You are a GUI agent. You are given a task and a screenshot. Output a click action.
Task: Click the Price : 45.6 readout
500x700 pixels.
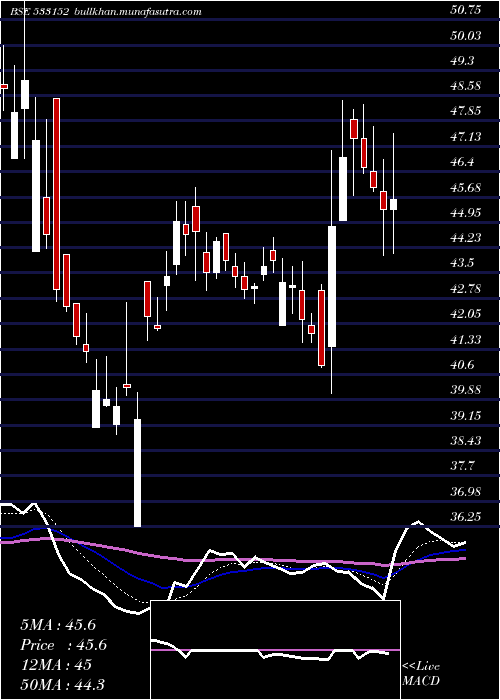[63, 645]
